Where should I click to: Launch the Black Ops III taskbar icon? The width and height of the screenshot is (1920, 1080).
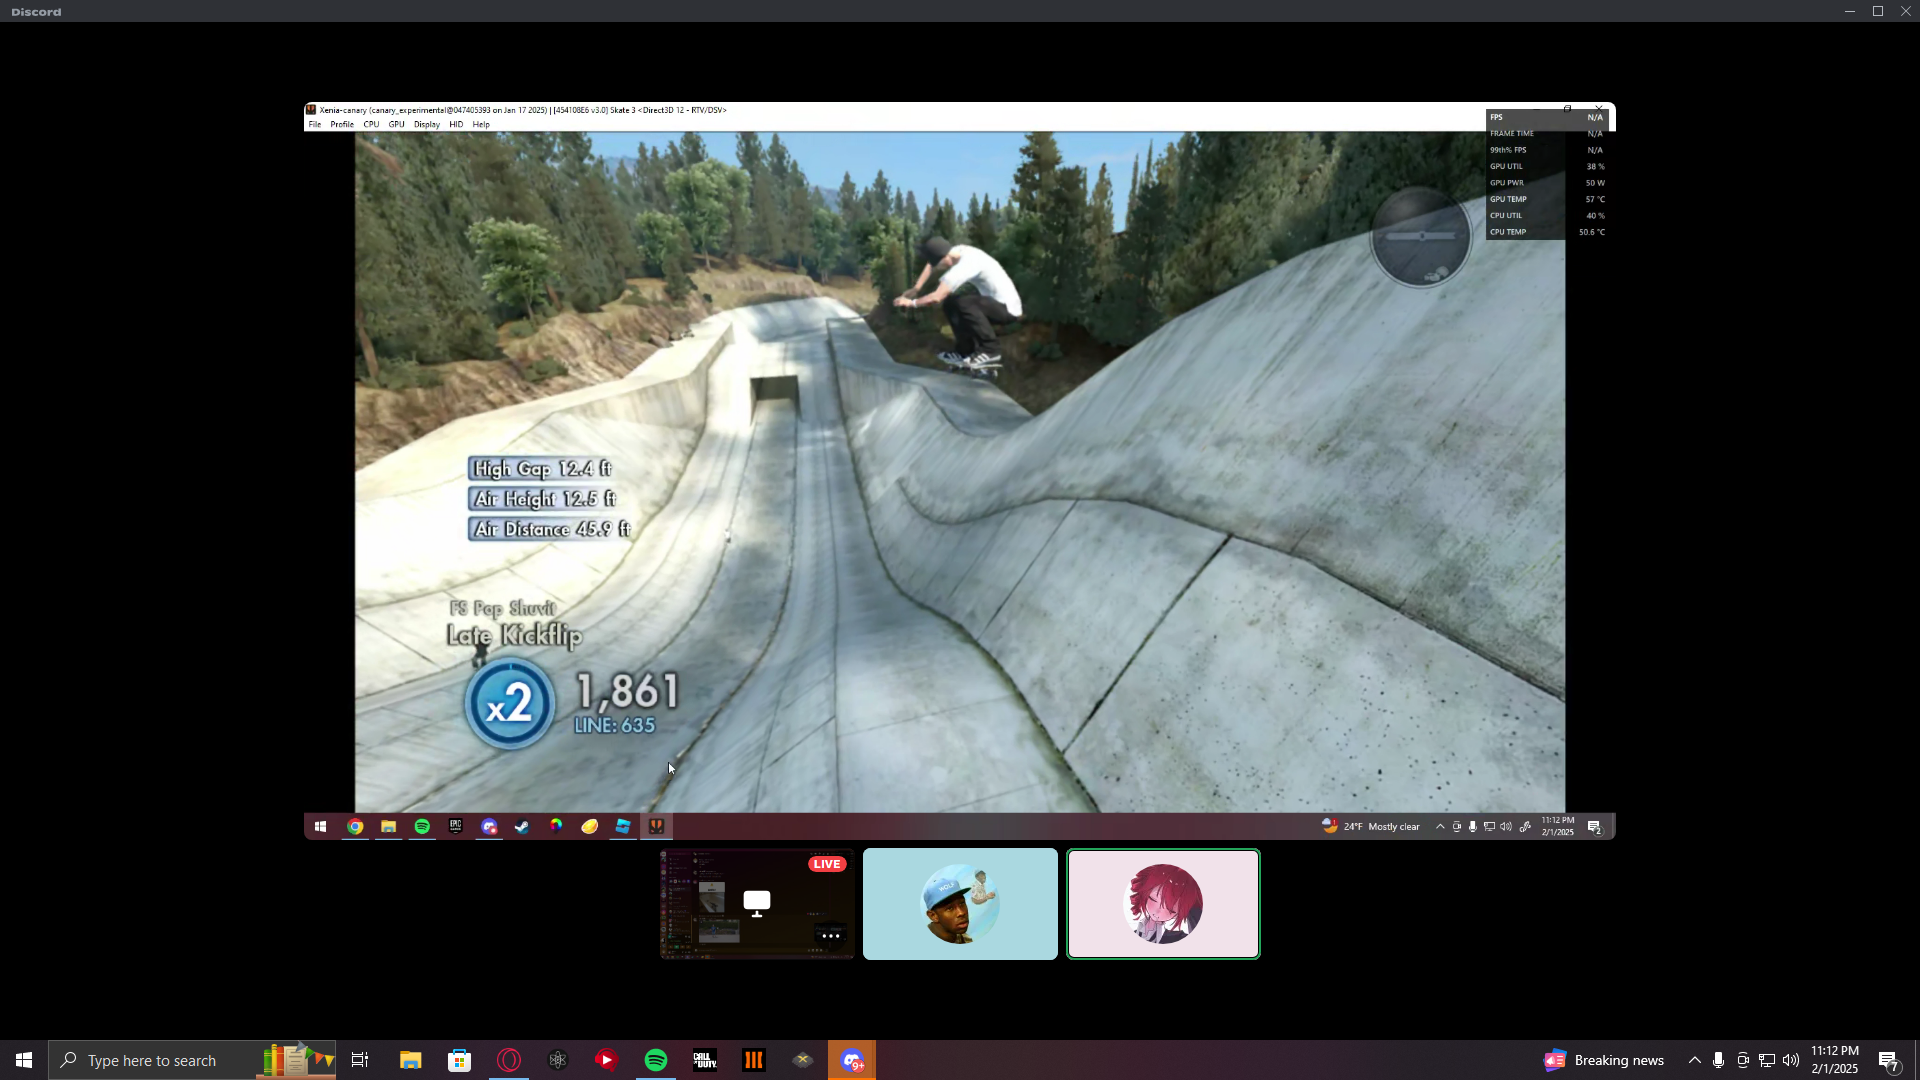click(x=754, y=1060)
